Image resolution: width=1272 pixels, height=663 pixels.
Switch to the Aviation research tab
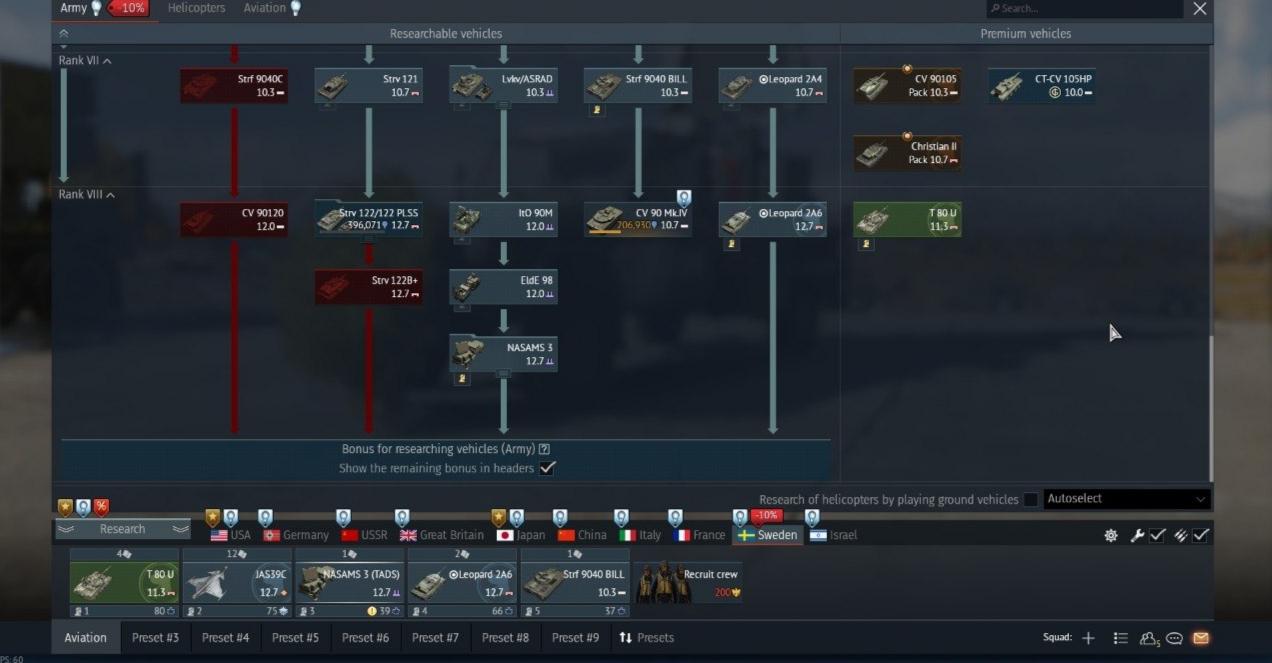264,8
